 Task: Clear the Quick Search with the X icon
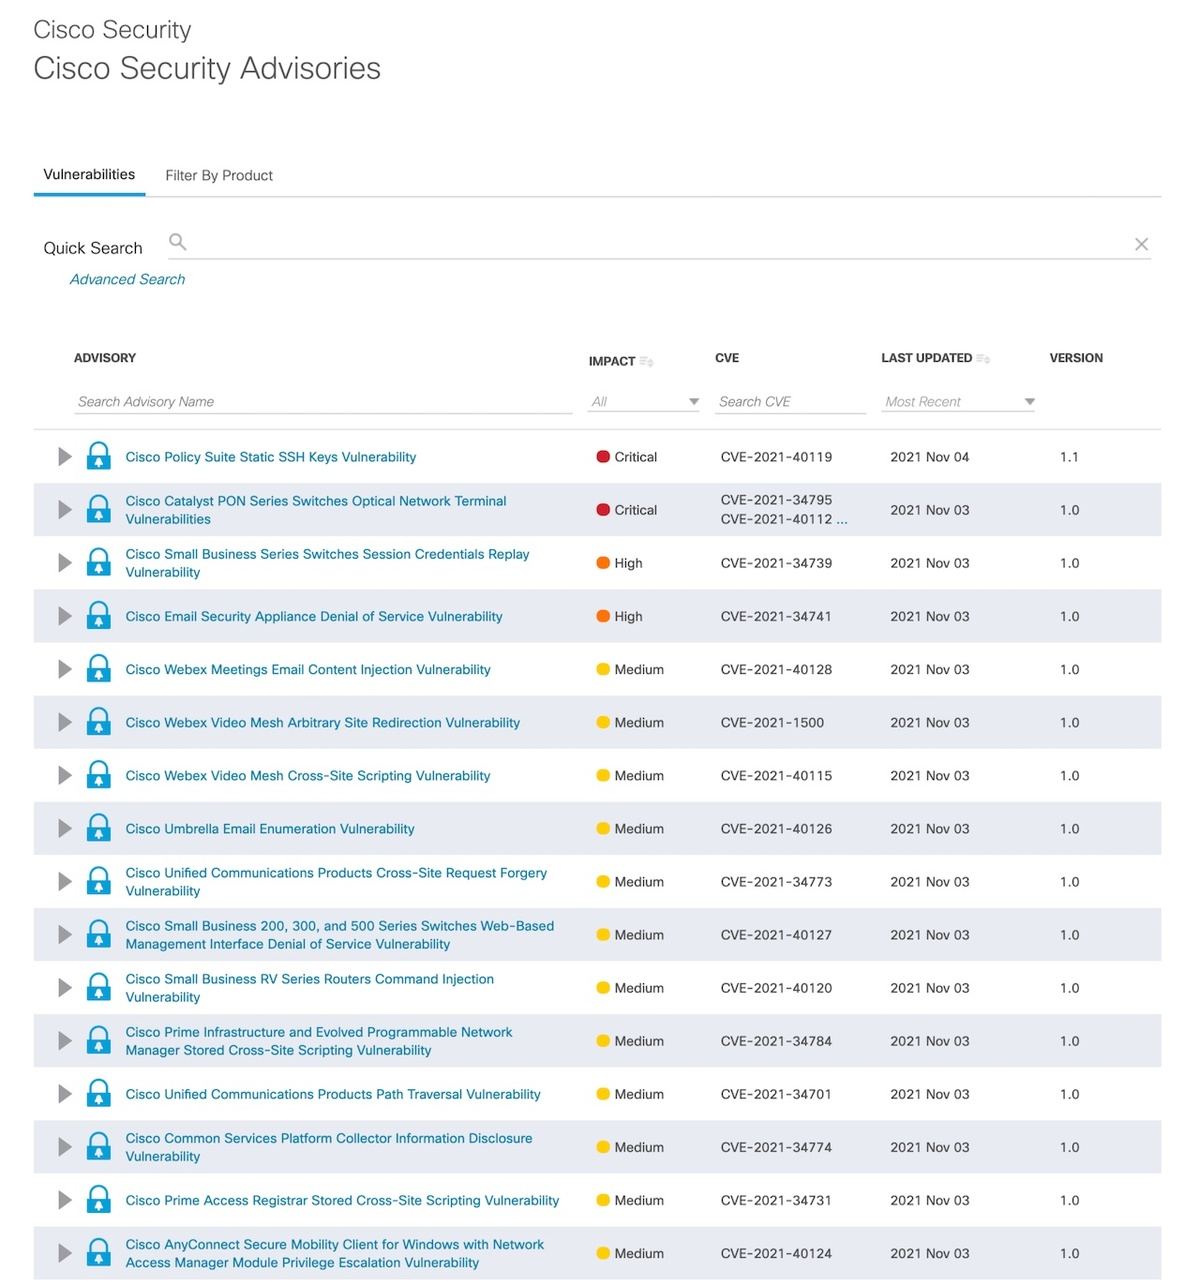(x=1141, y=244)
